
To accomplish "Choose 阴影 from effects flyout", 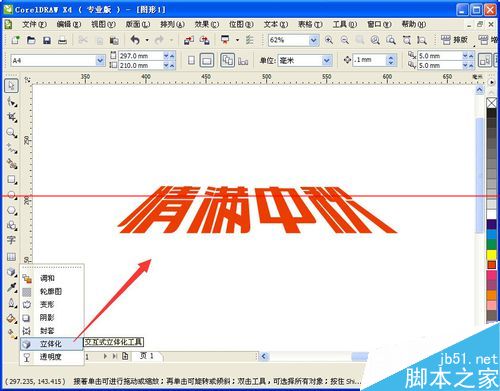I will [x=52, y=318].
